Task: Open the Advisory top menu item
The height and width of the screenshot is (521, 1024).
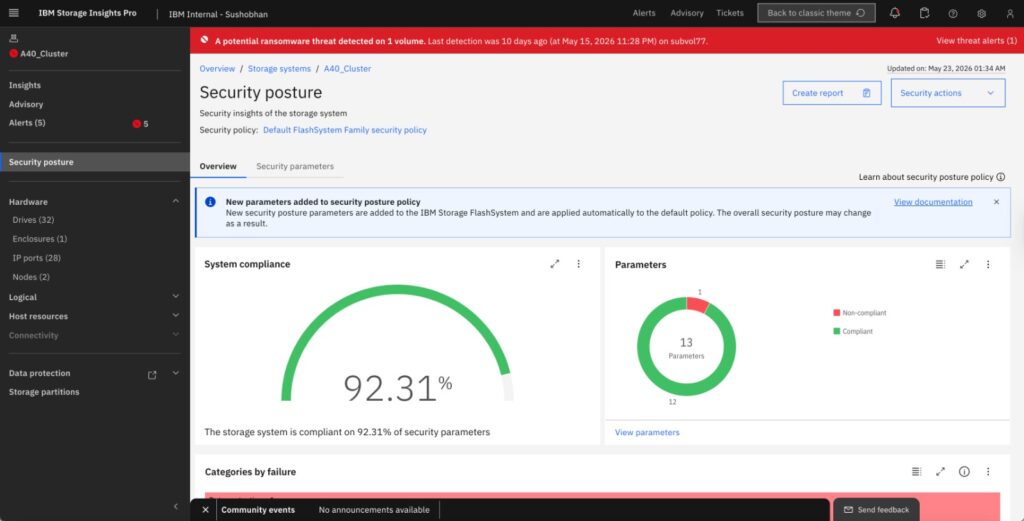Action: pos(687,13)
